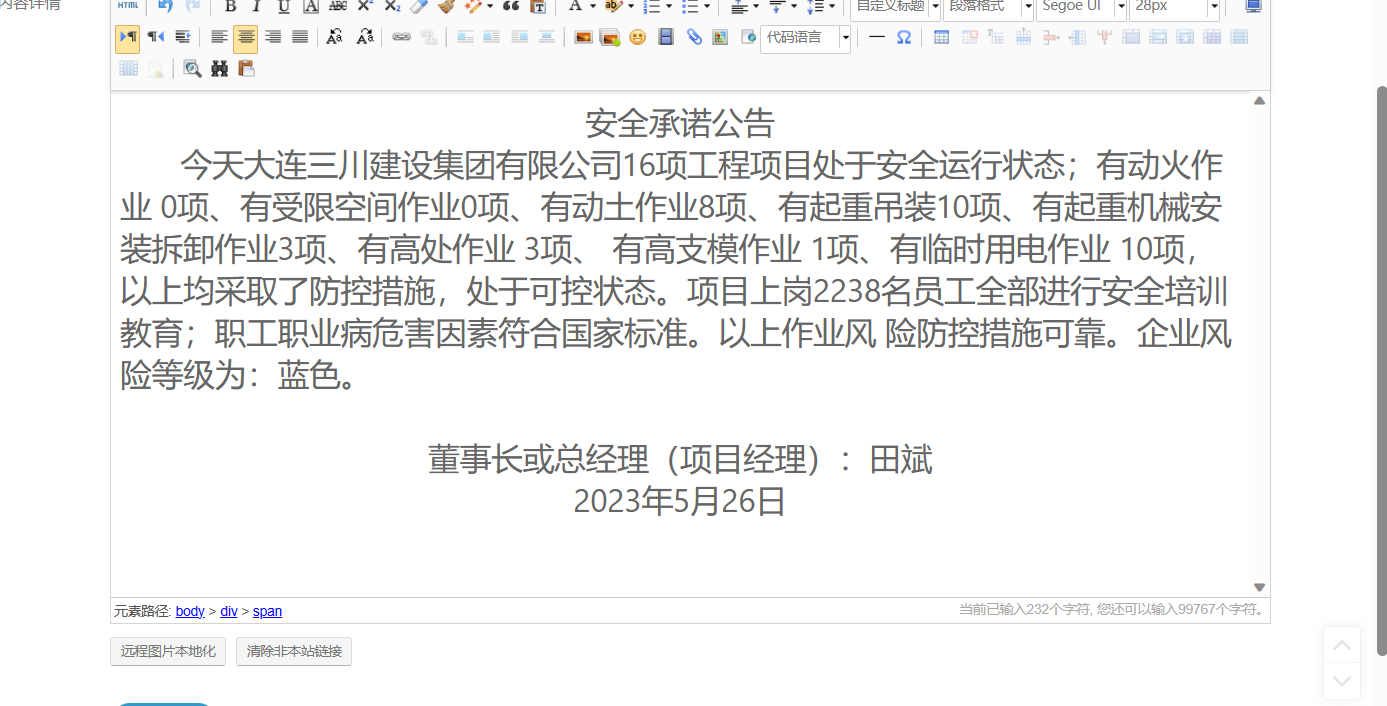Click the heading text 安全承诺公告
This screenshot has height=706, width=1387.
[680, 124]
